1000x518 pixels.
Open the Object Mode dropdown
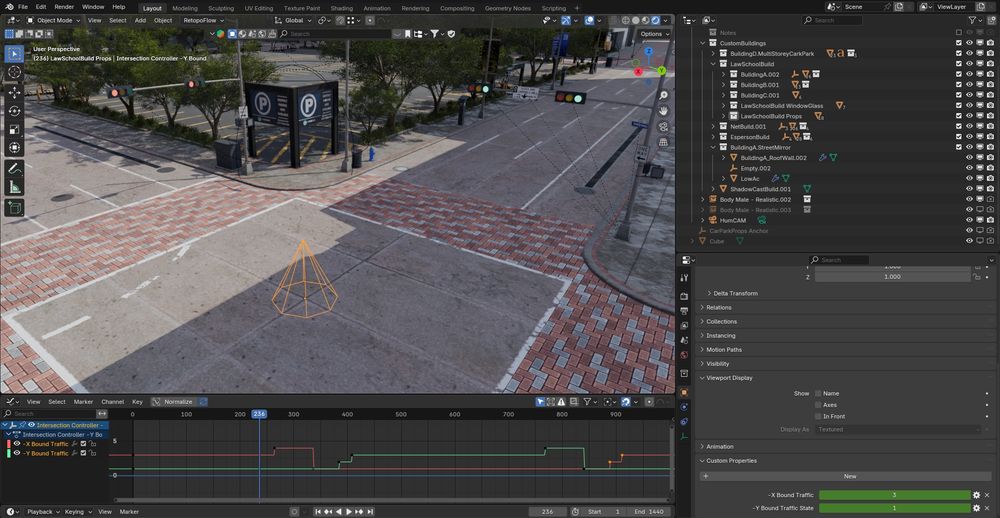(x=54, y=20)
